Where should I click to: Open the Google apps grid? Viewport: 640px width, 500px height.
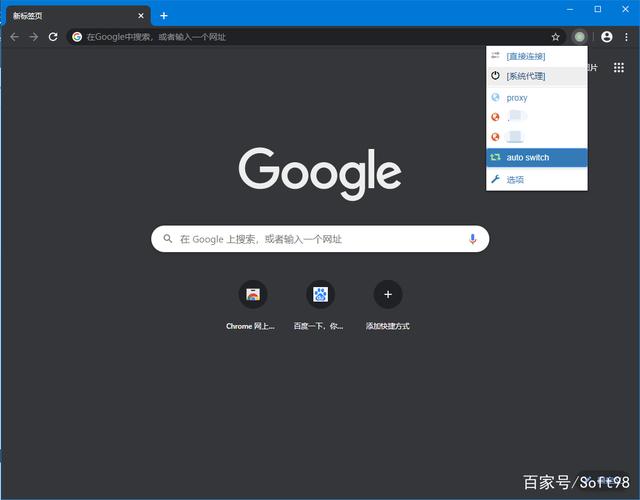tap(619, 67)
